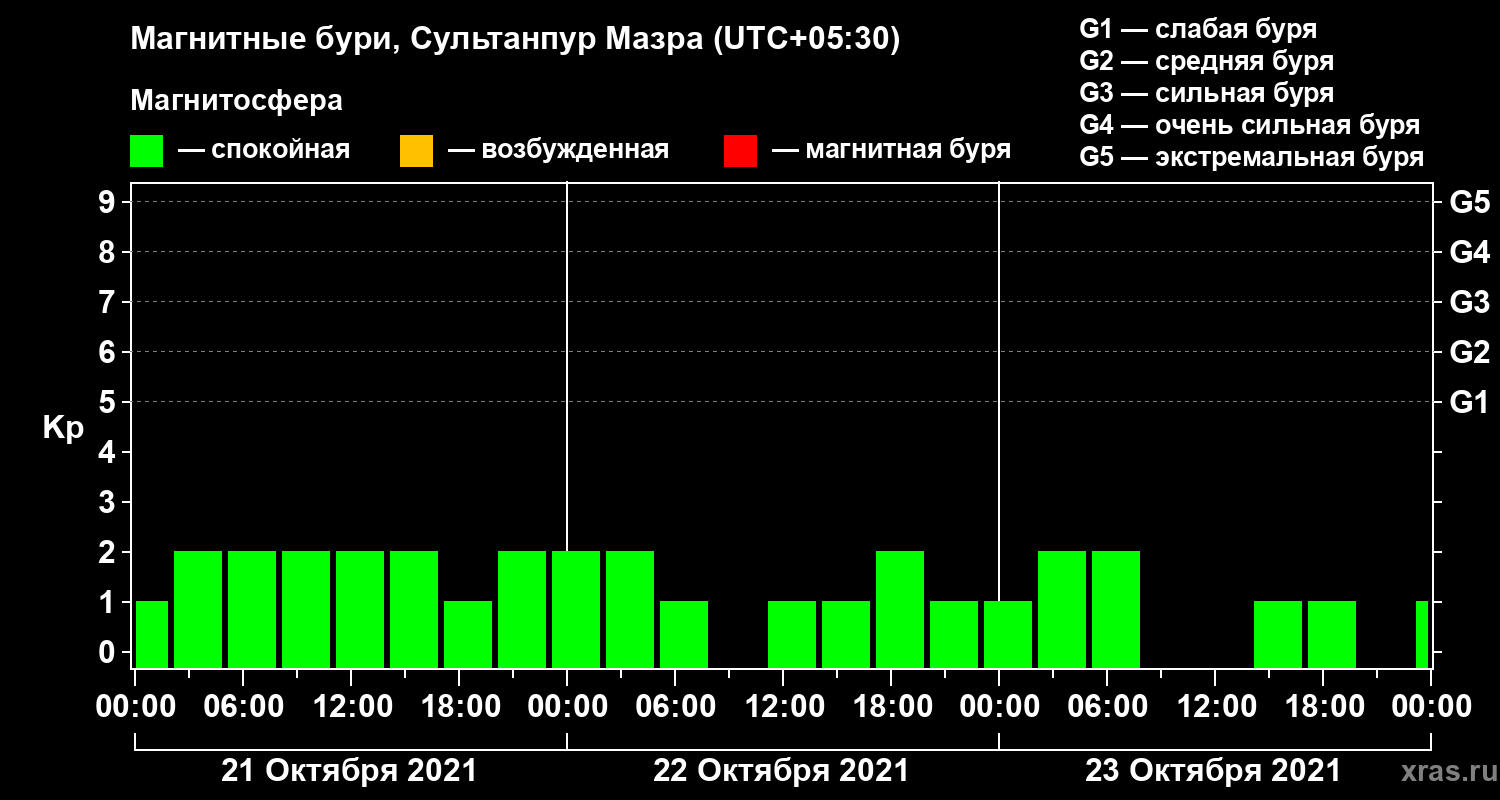
Task: Click the 21:00–24:00 bar on 22 October
Action: pos(954,634)
